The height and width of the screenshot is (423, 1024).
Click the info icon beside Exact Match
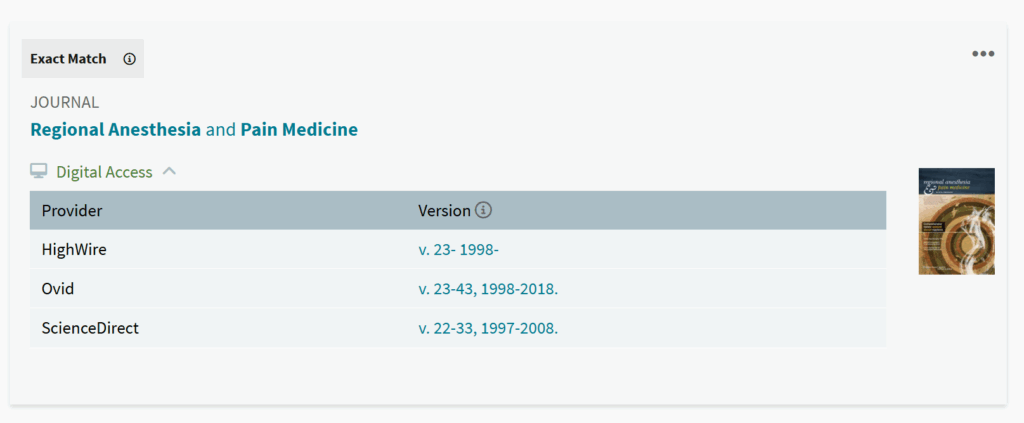[129, 59]
